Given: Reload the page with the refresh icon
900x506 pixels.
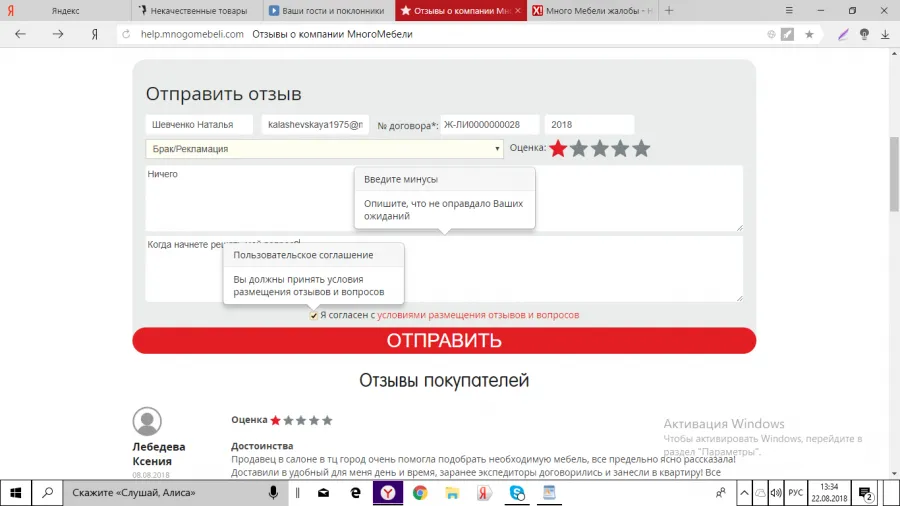Looking at the screenshot, I should coord(126,34).
